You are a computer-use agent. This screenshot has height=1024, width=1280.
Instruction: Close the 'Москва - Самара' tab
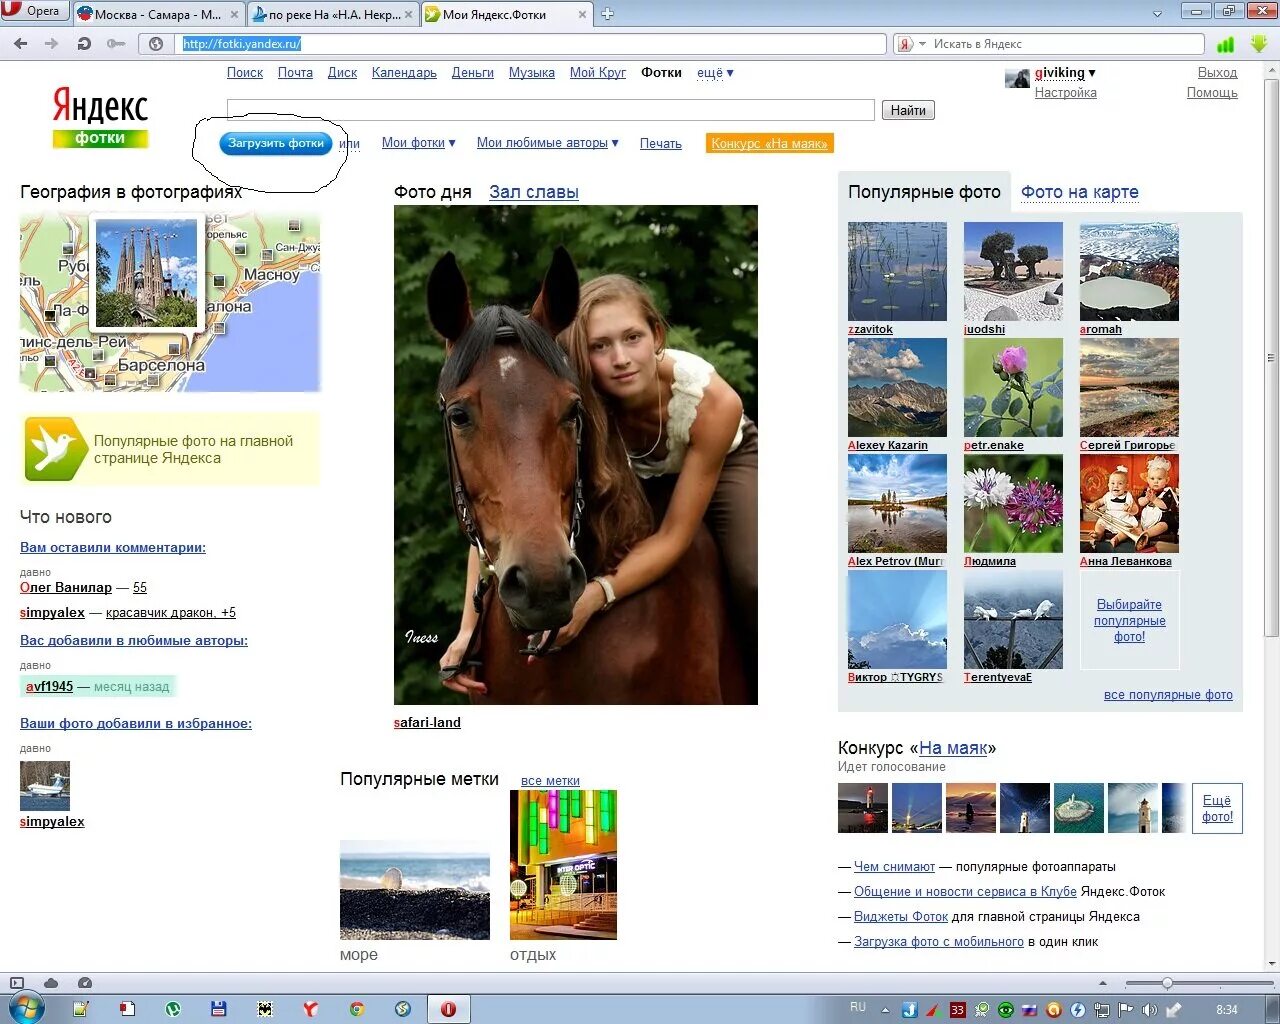coord(234,15)
